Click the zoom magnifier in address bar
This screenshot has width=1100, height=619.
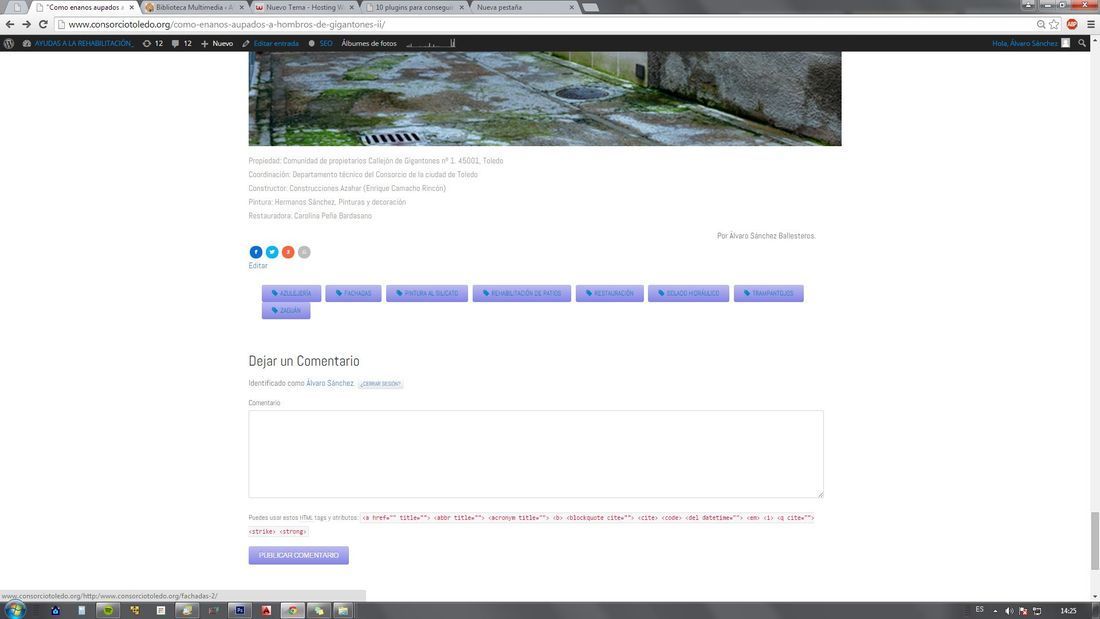tap(1041, 25)
